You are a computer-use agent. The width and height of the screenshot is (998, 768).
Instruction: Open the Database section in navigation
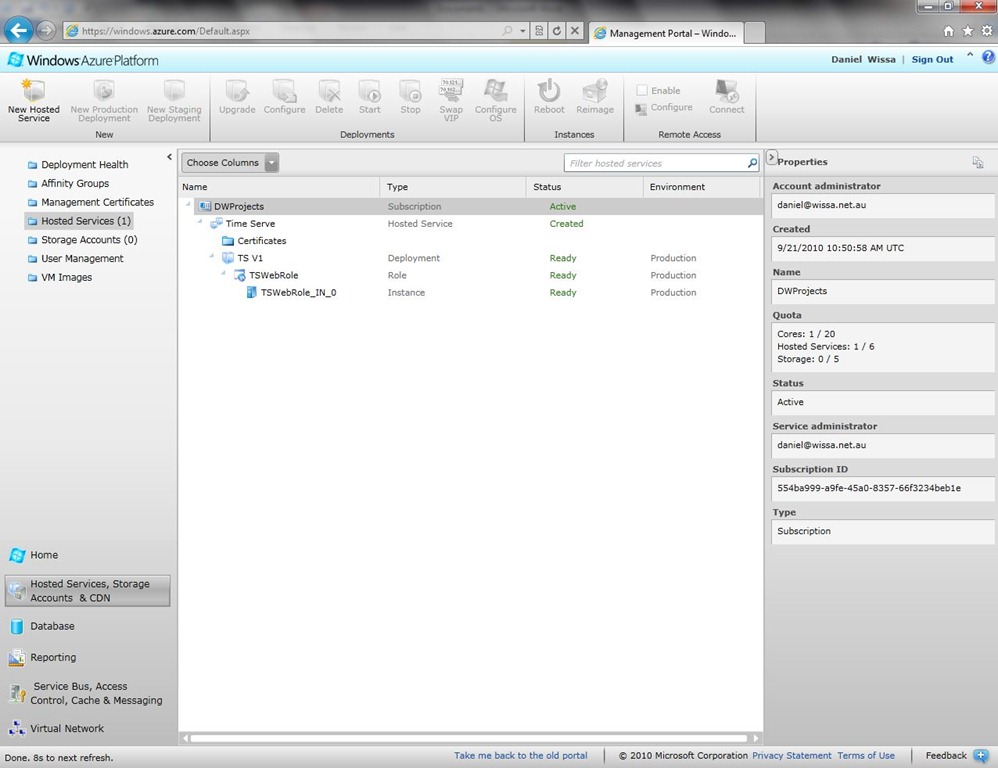click(52, 626)
